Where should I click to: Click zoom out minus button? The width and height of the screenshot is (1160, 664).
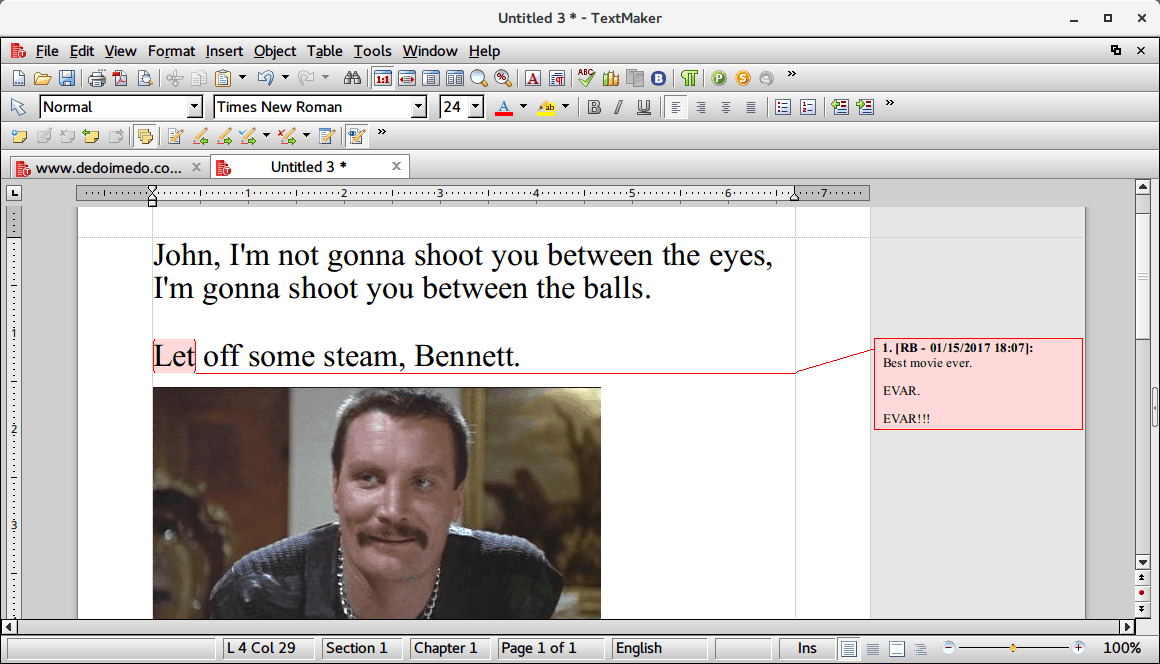(948, 648)
